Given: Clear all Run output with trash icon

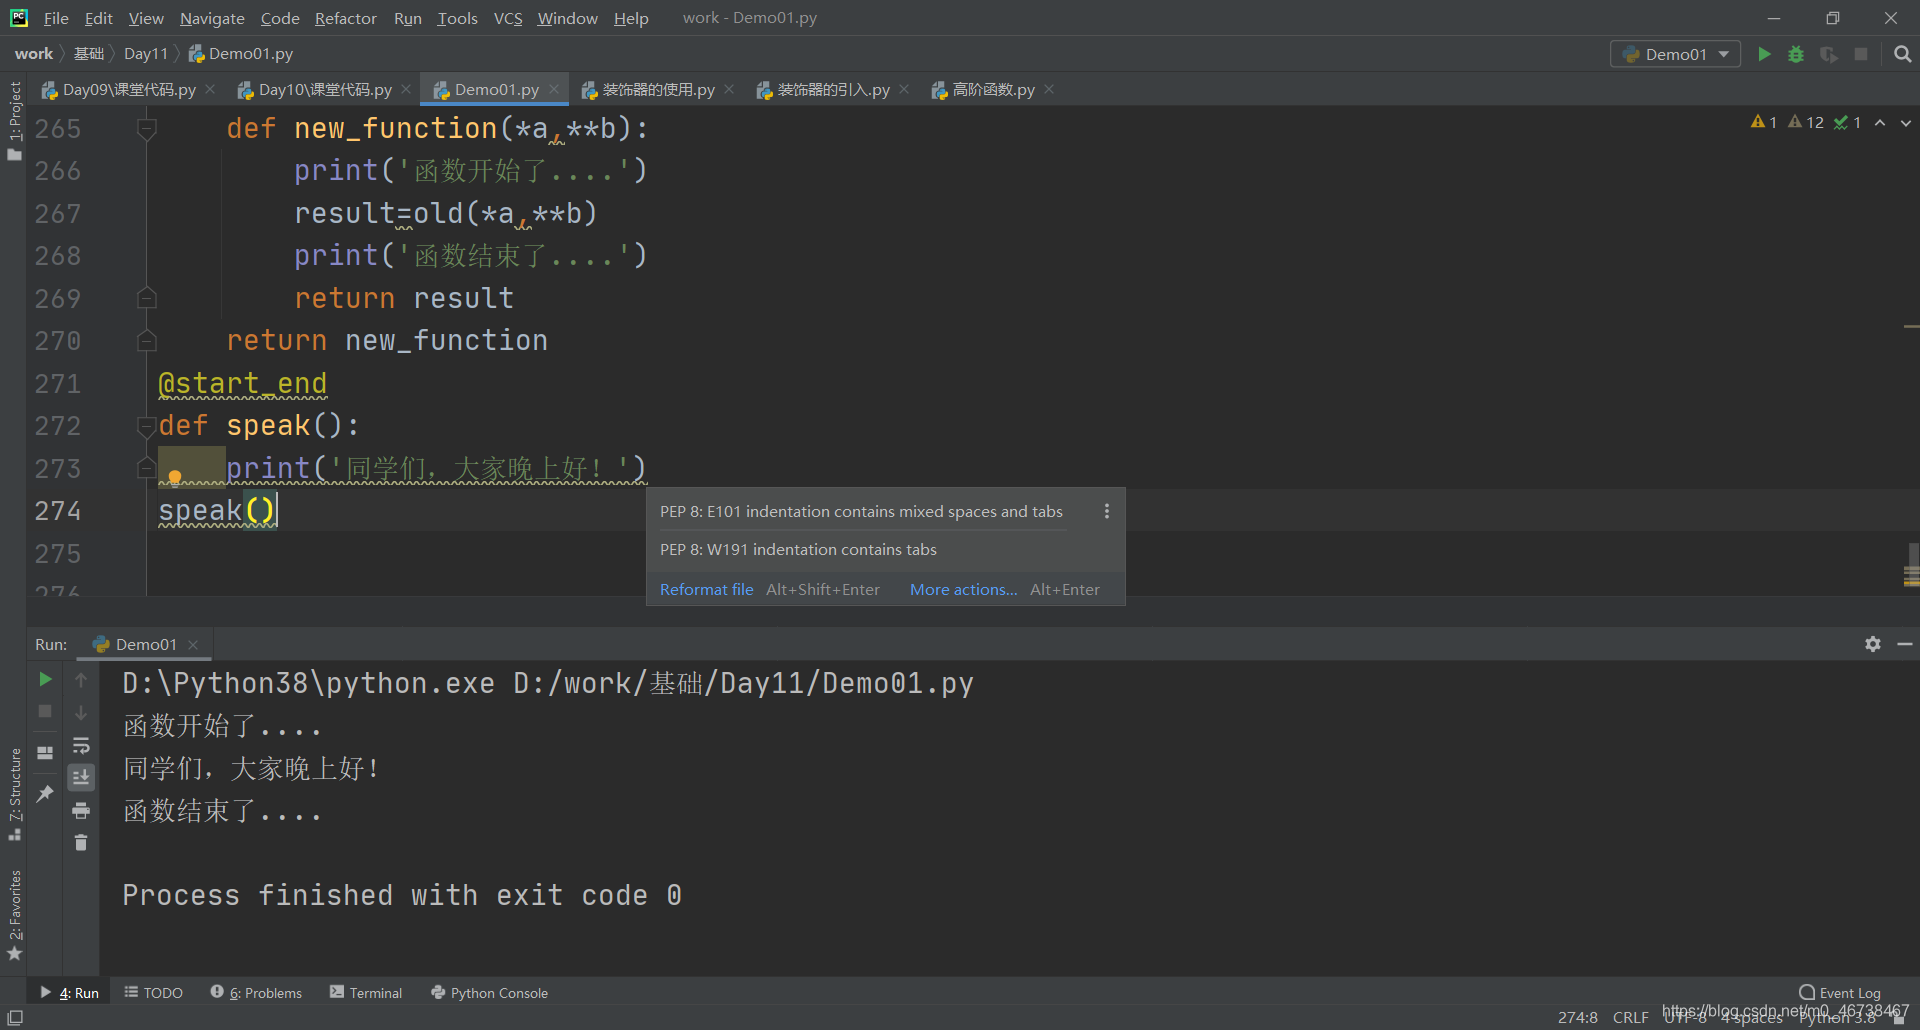Looking at the screenshot, I should click(x=81, y=843).
